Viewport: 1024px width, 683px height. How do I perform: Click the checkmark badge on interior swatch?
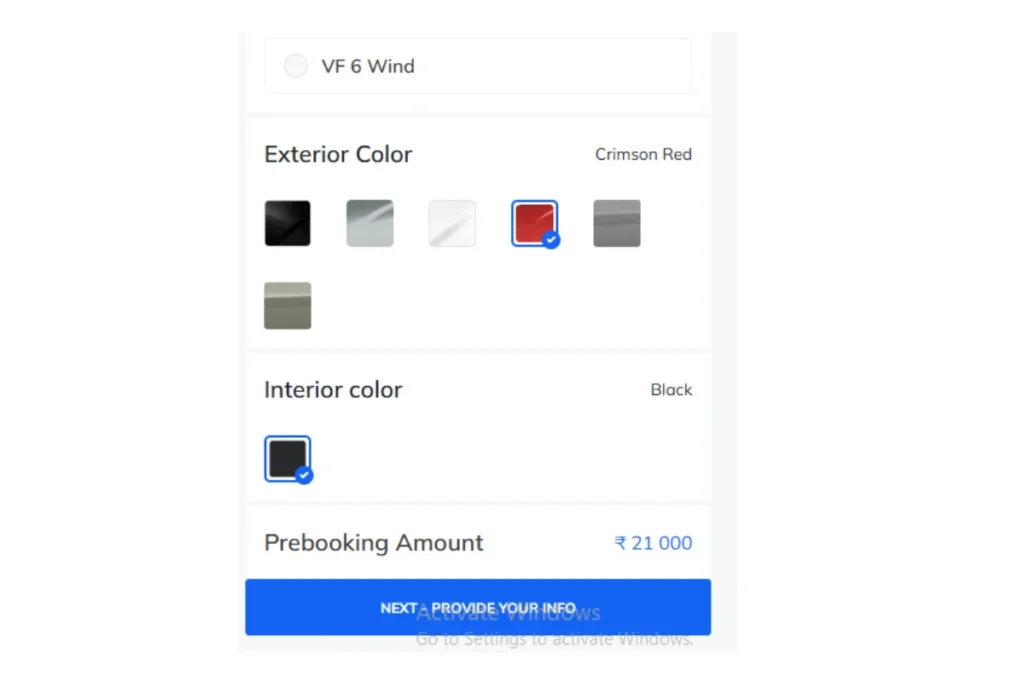(304, 475)
